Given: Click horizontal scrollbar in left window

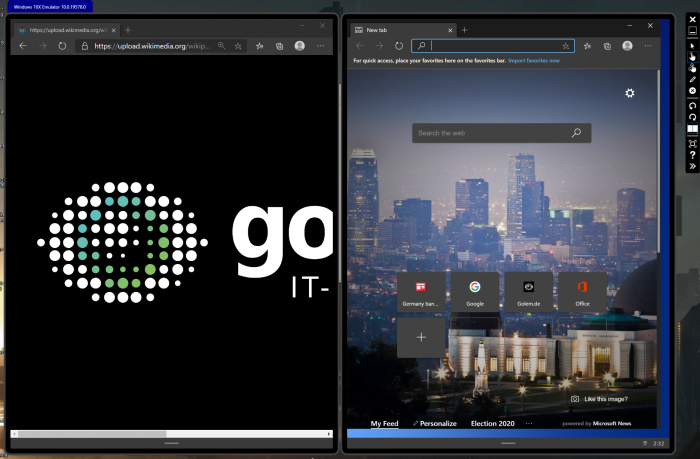Looking at the screenshot, I should click(92, 434).
